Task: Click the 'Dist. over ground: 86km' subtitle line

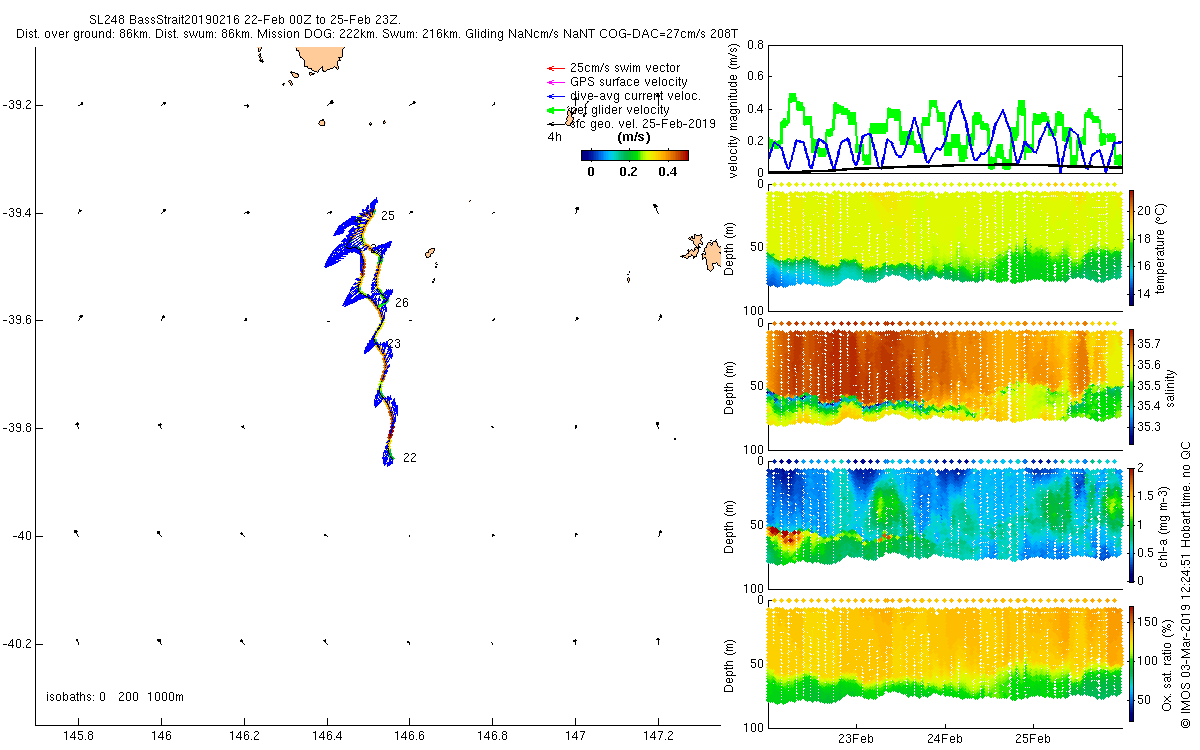Action: tap(378, 33)
